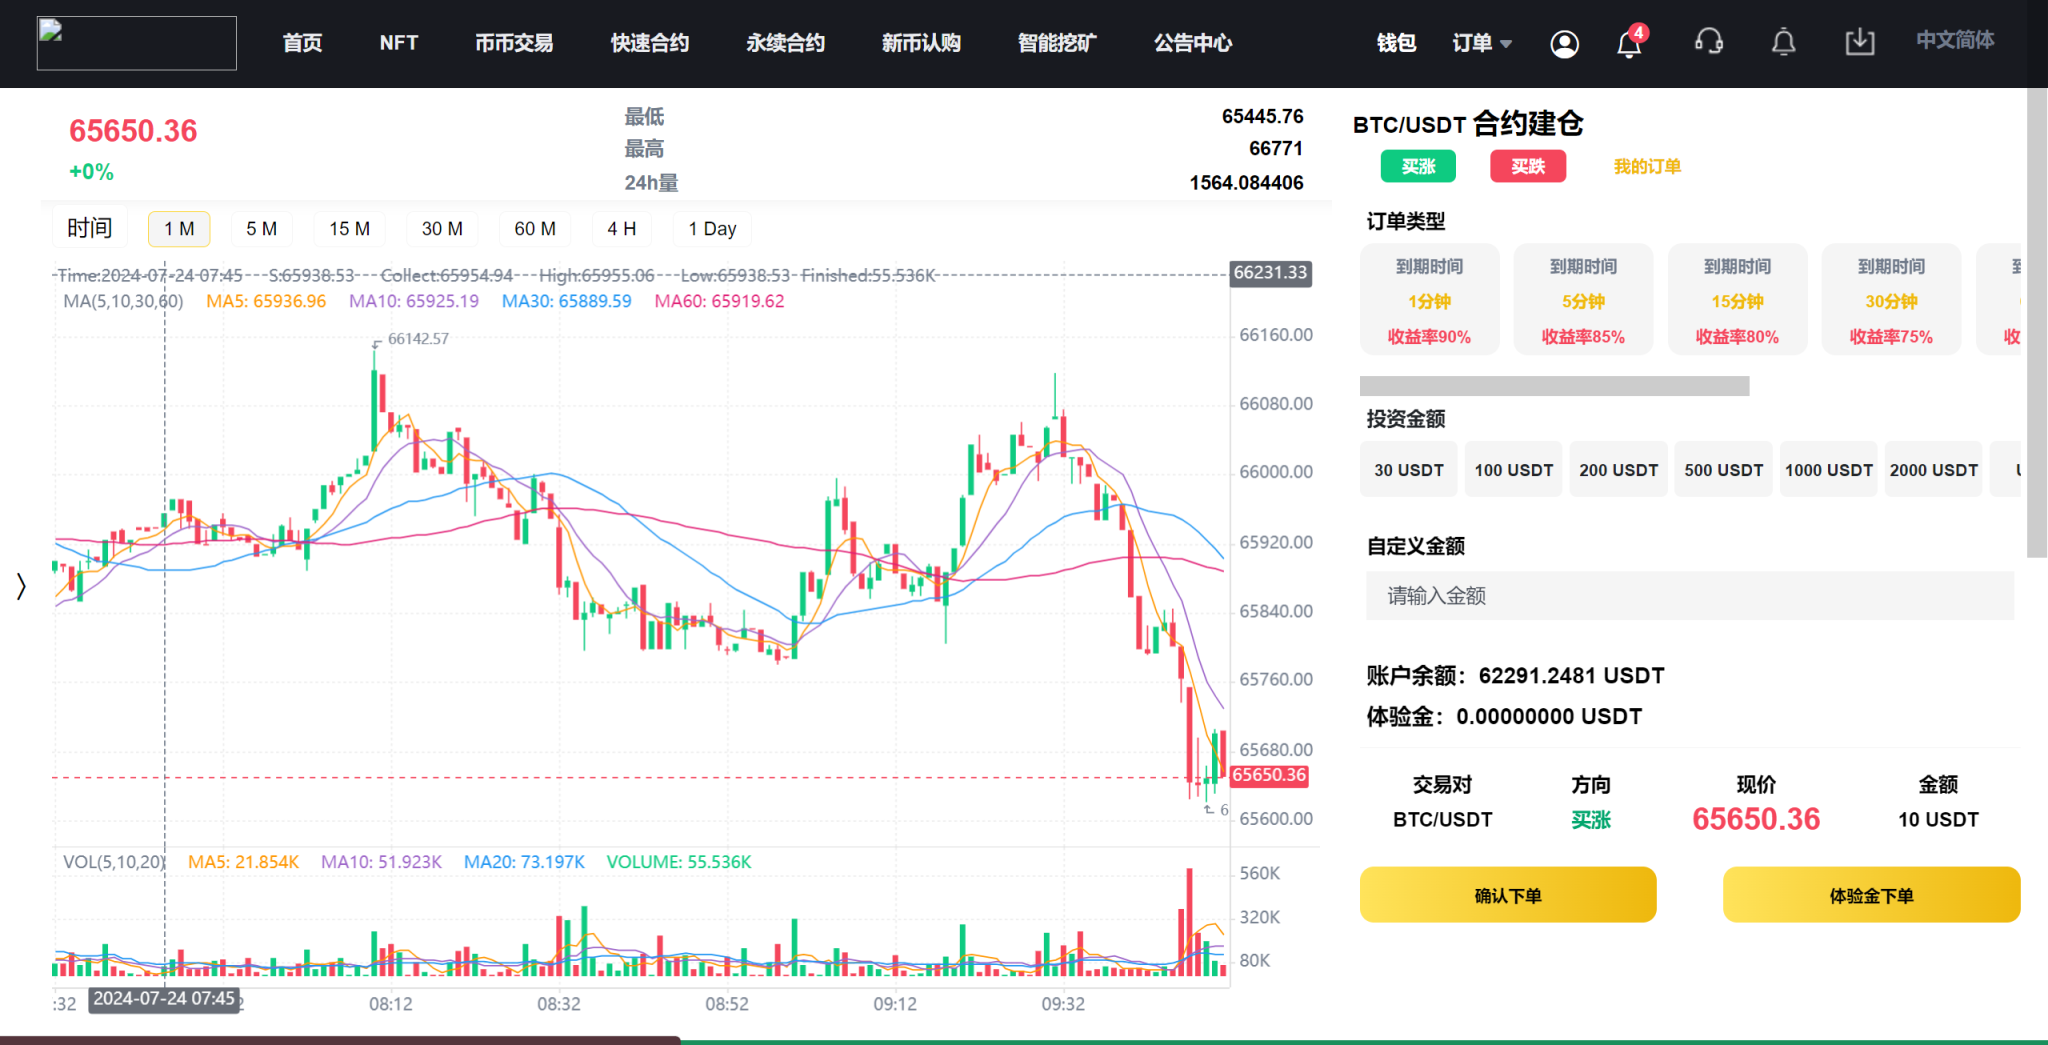Open notifications bell with red badge
This screenshot has height=1045, width=2048.
coord(1629,43)
